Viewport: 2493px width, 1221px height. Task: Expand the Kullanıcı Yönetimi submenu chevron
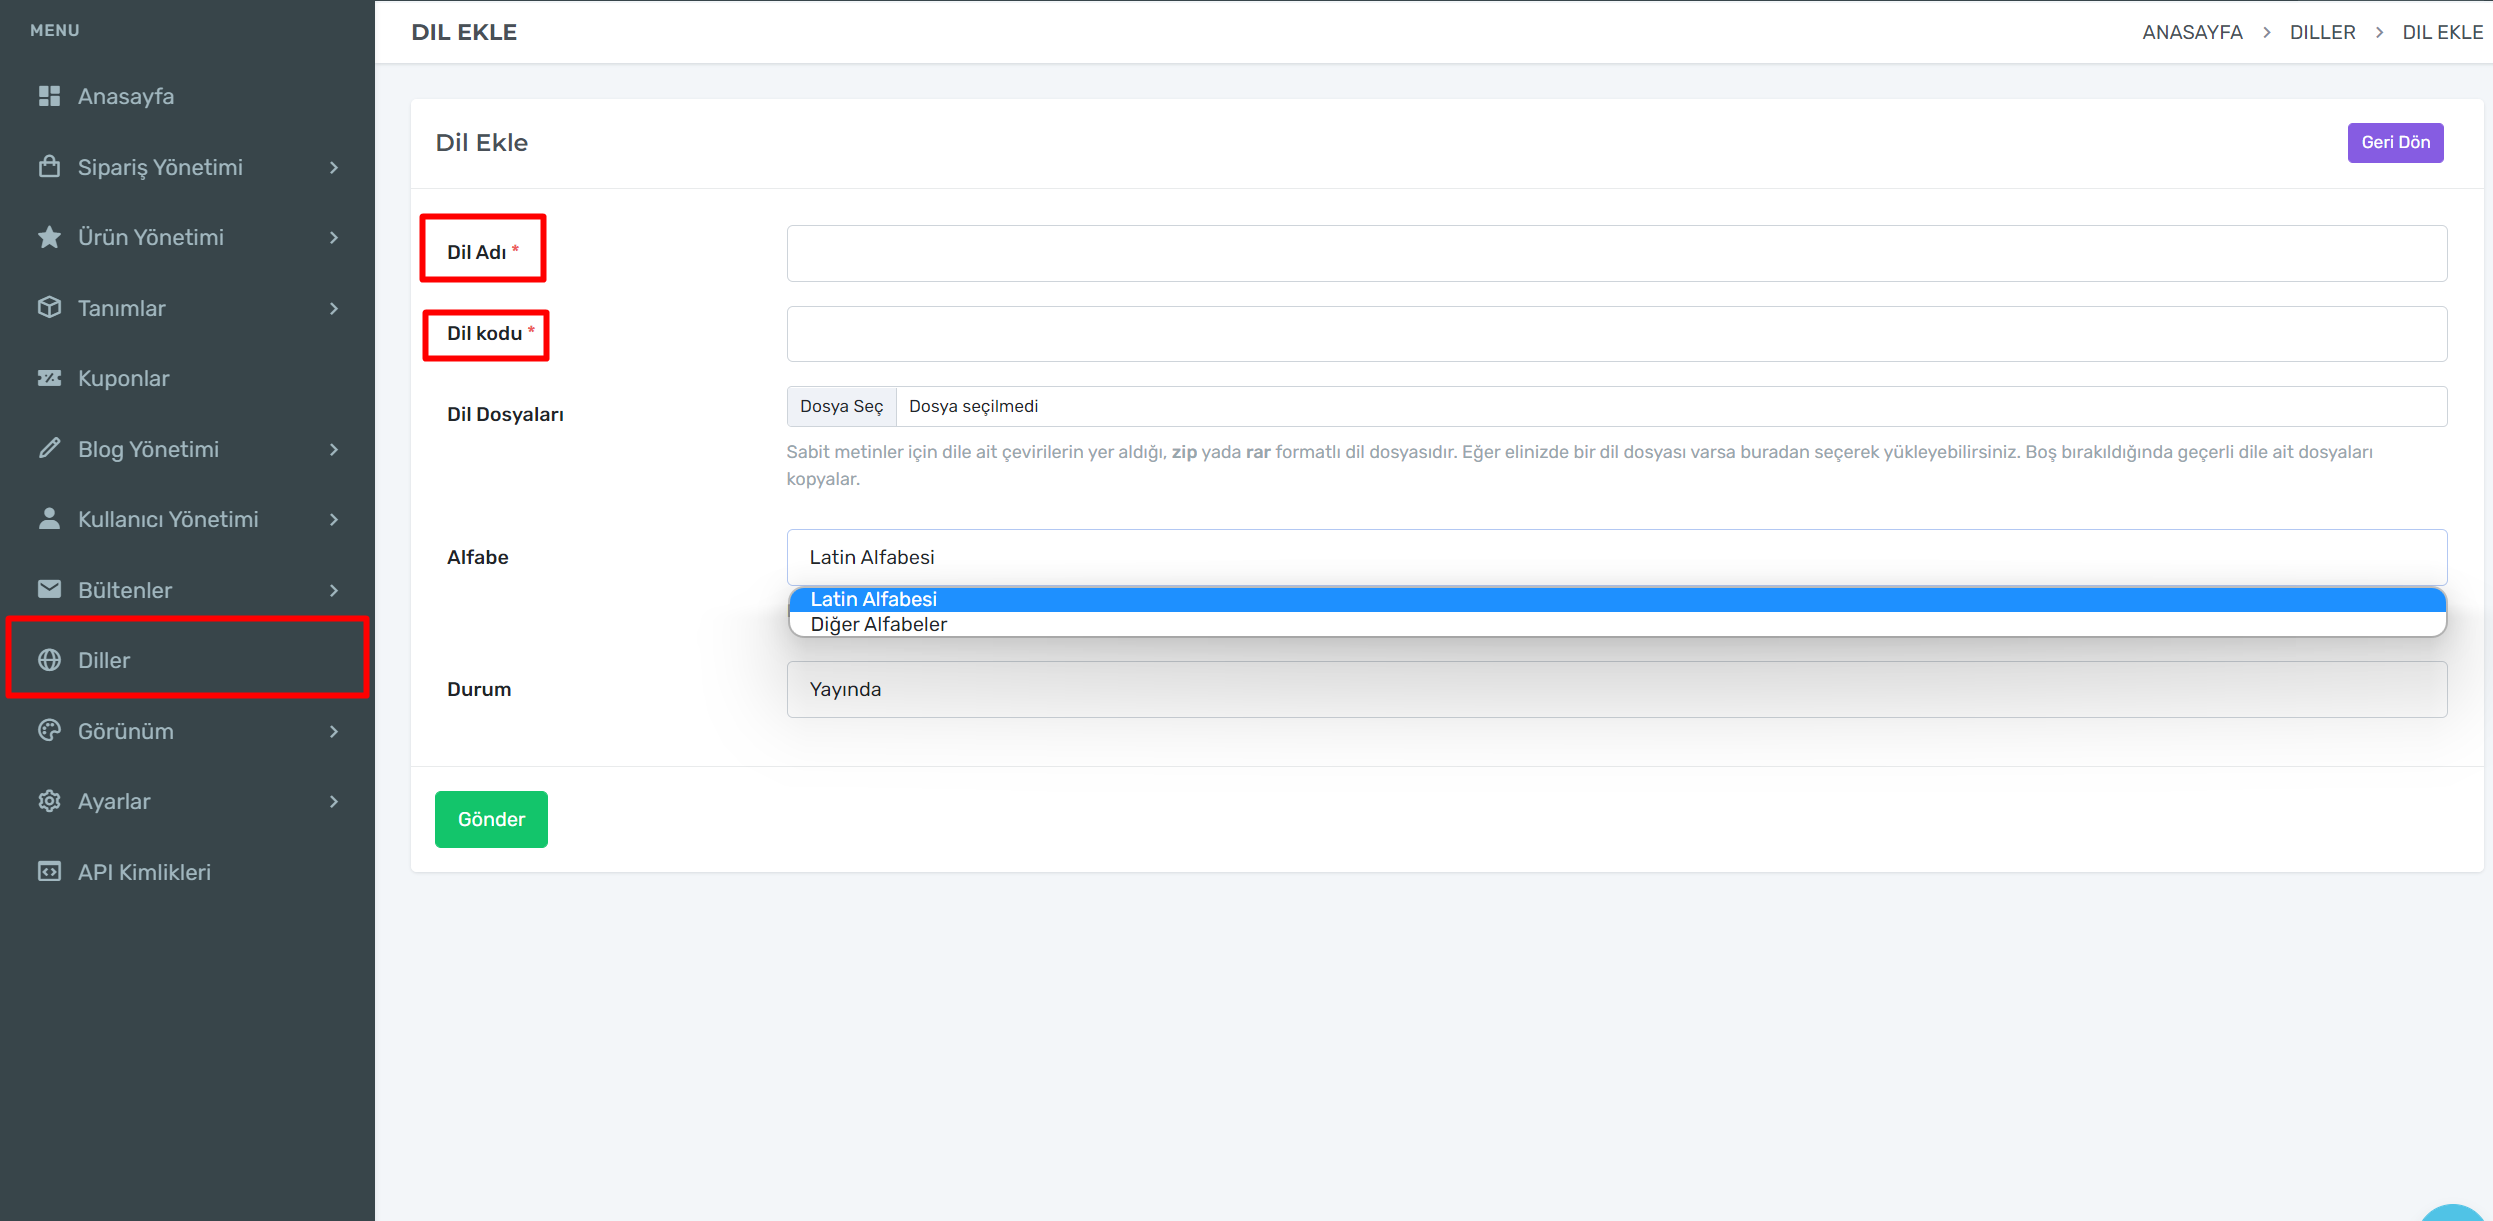(334, 520)
